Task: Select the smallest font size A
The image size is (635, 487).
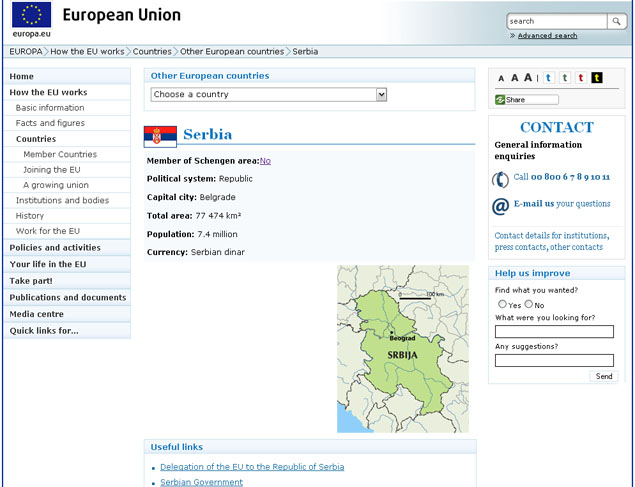Action: 501,79
